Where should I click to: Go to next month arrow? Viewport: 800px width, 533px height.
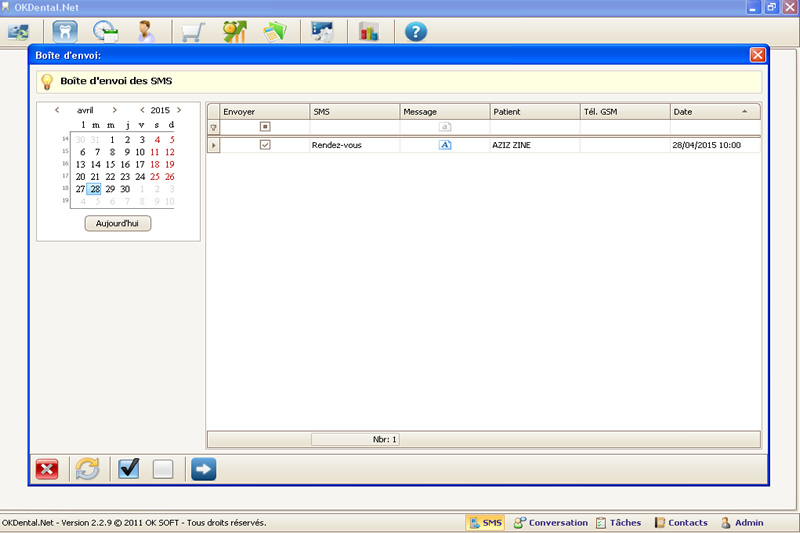[x=114, y=110]
